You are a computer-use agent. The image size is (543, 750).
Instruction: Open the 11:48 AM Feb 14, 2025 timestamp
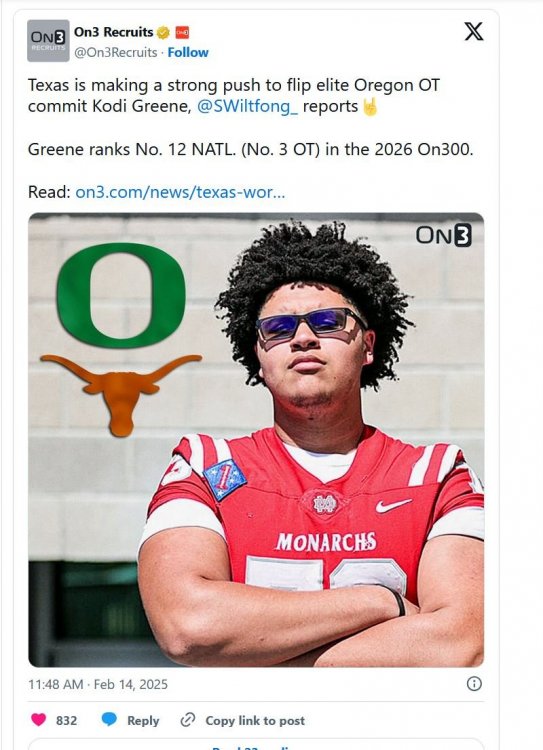click(98, 684)
